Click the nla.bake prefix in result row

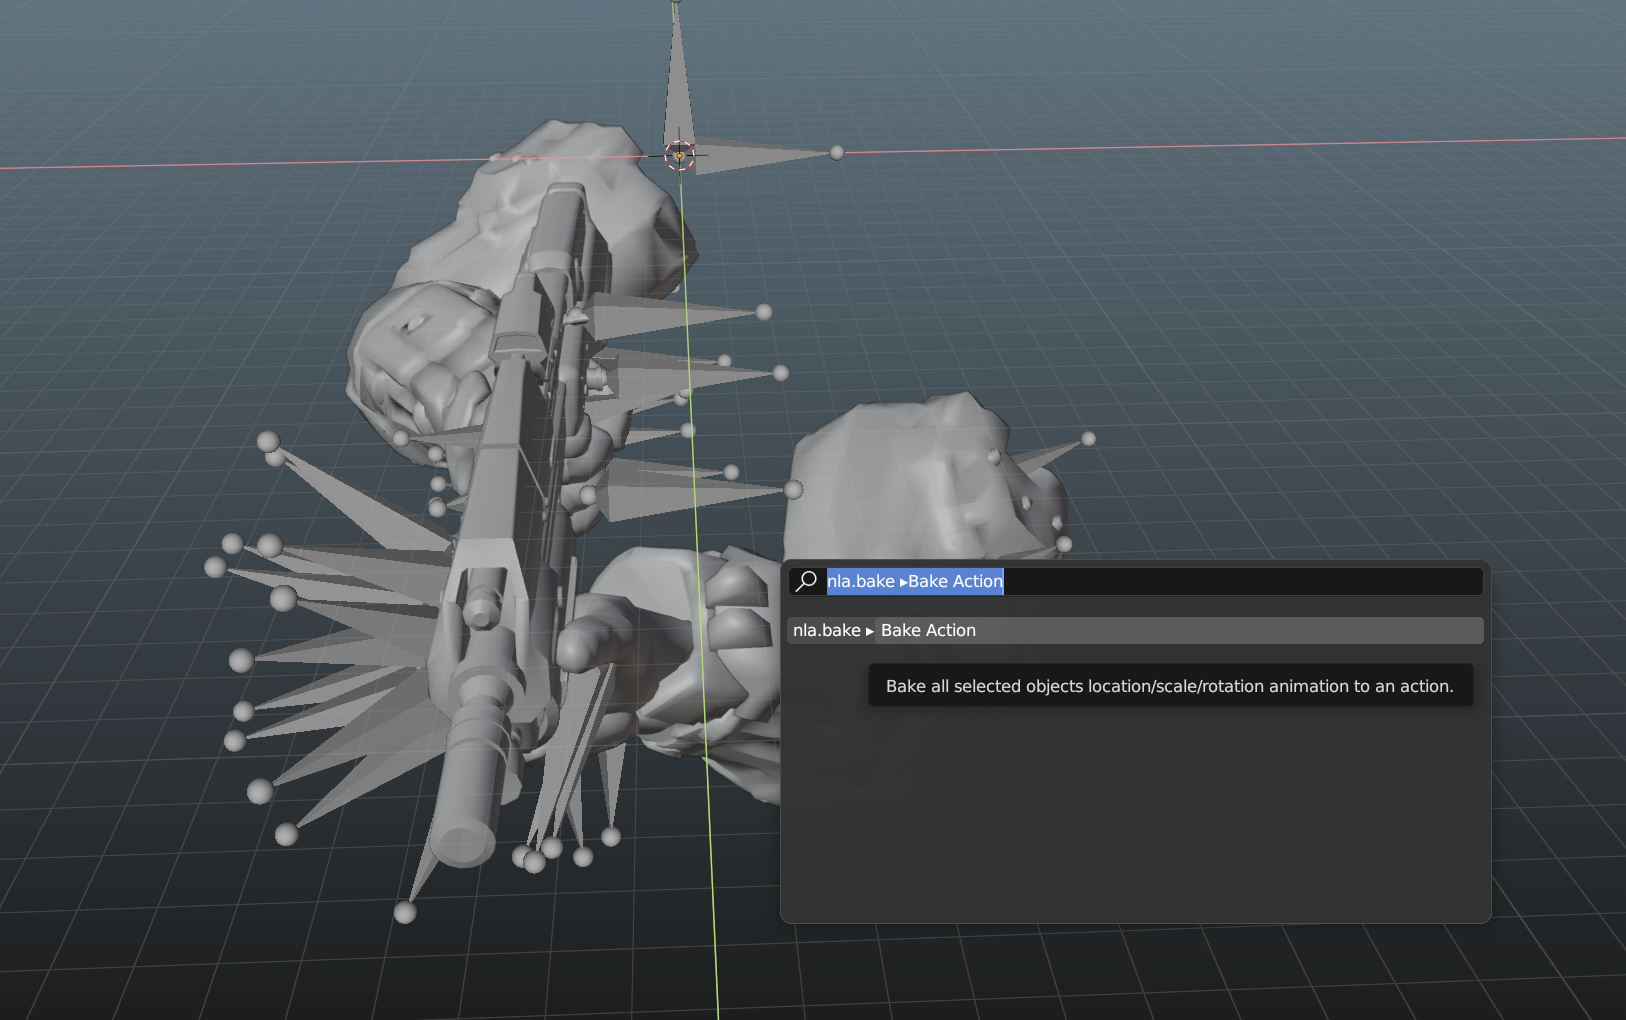click(826, 630)
